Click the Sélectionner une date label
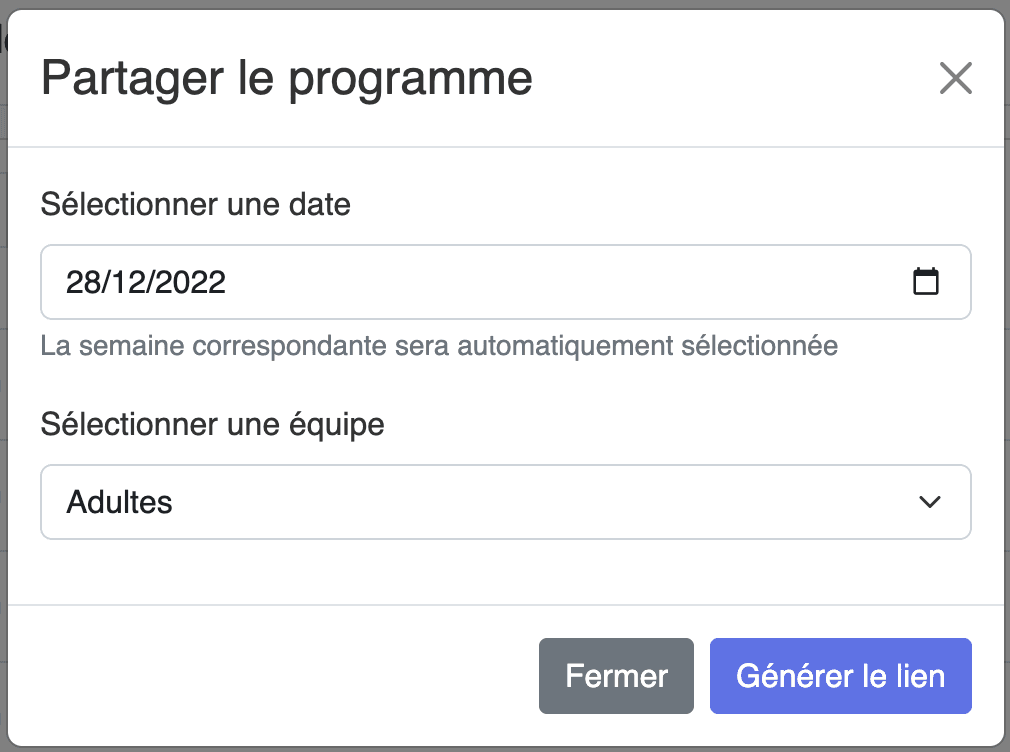This screenshot has height=752, width=1010. click(x=196, y=204)
